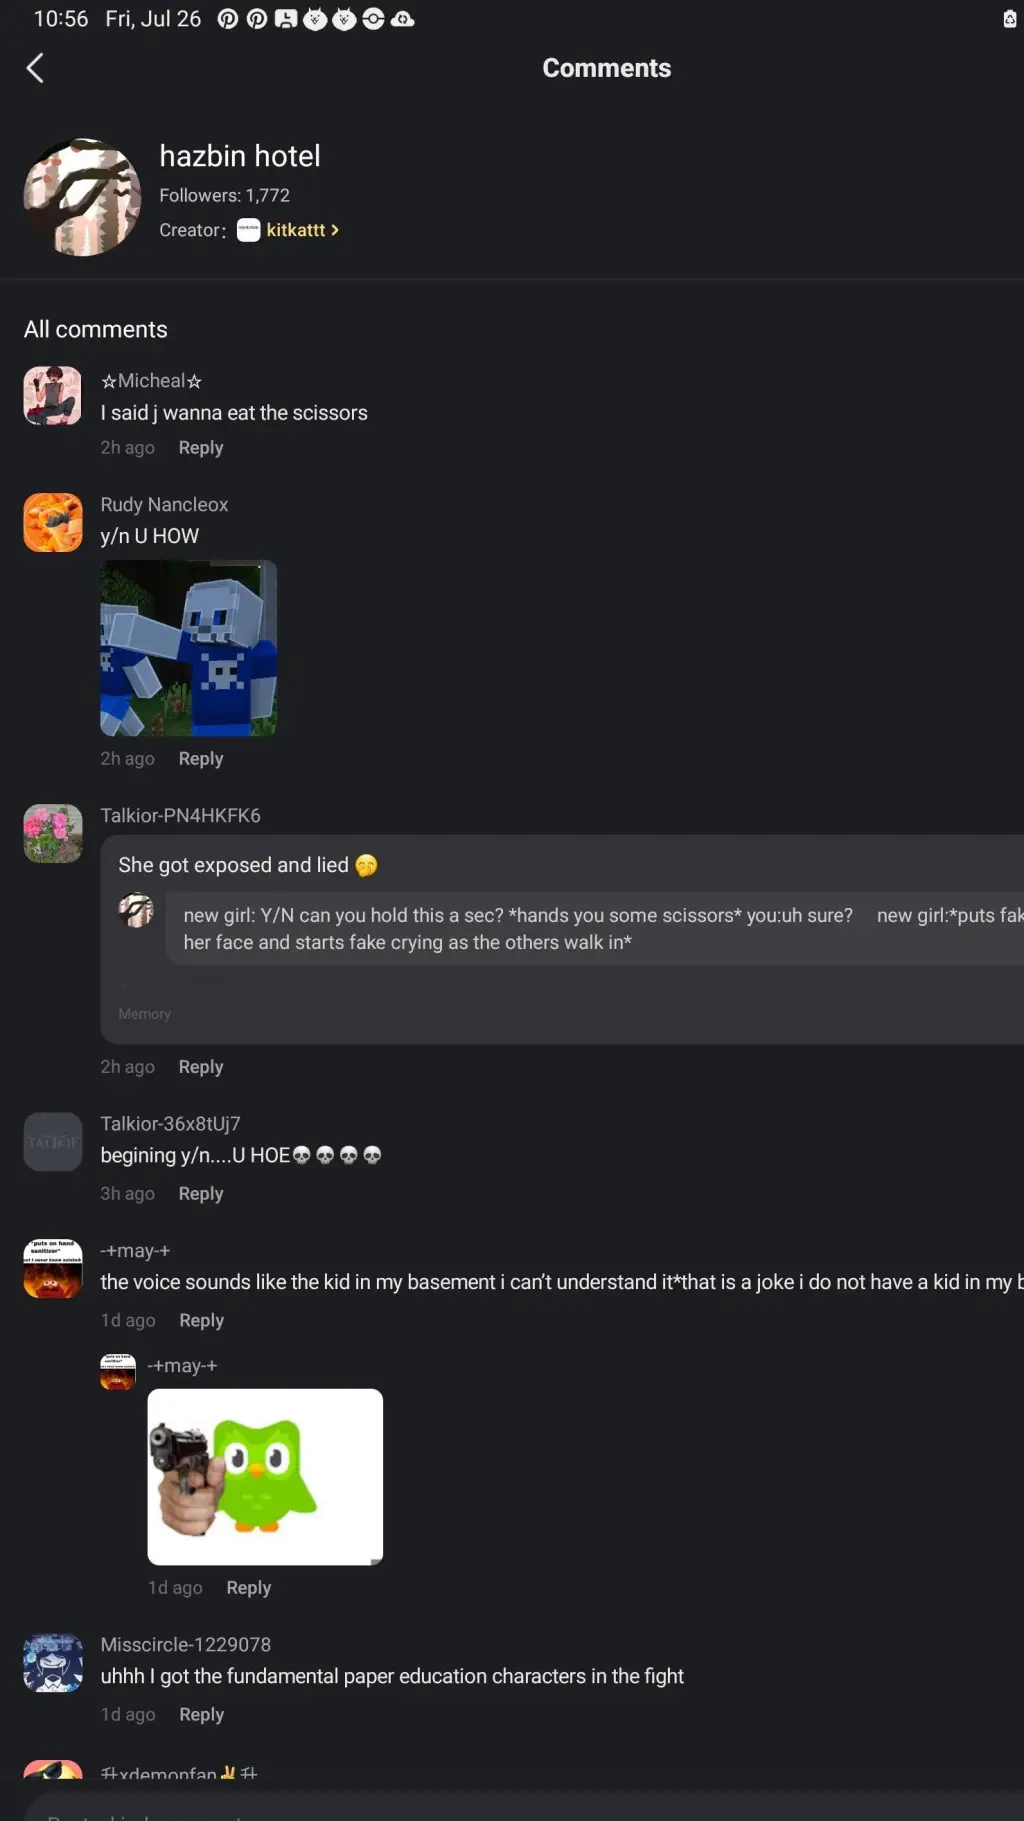This screenshot has width=1024, height=1821.
Task: Open -+may-+'s avatar on the basement comment
Action: pyautogui.click(x=53, y=1269)
